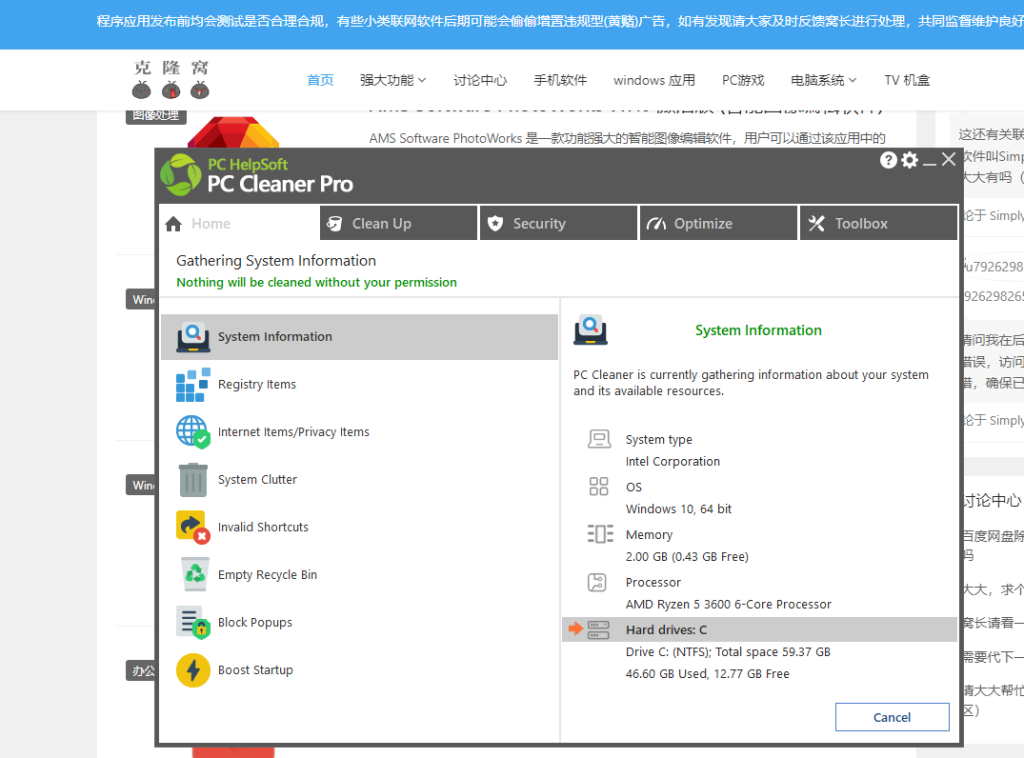Click the Drive C total space line

(x=728, y=652)
